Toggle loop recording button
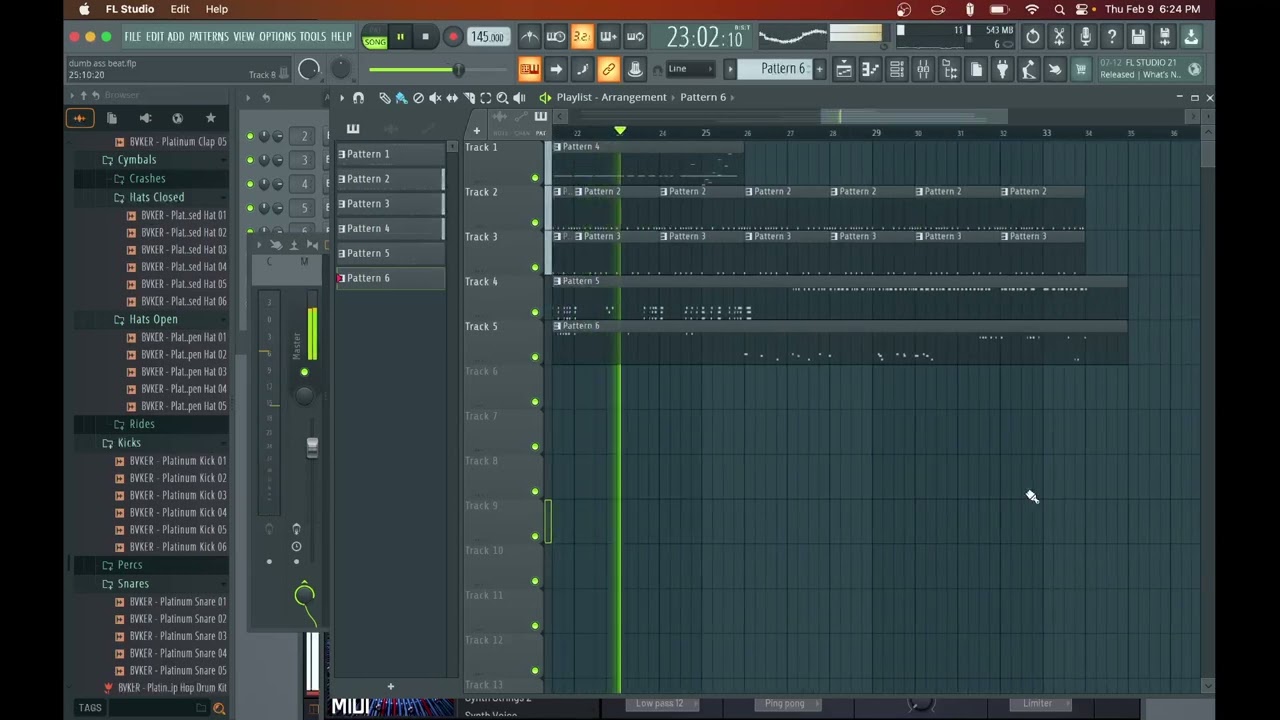The image size is (1280, 720). (635, 37)
